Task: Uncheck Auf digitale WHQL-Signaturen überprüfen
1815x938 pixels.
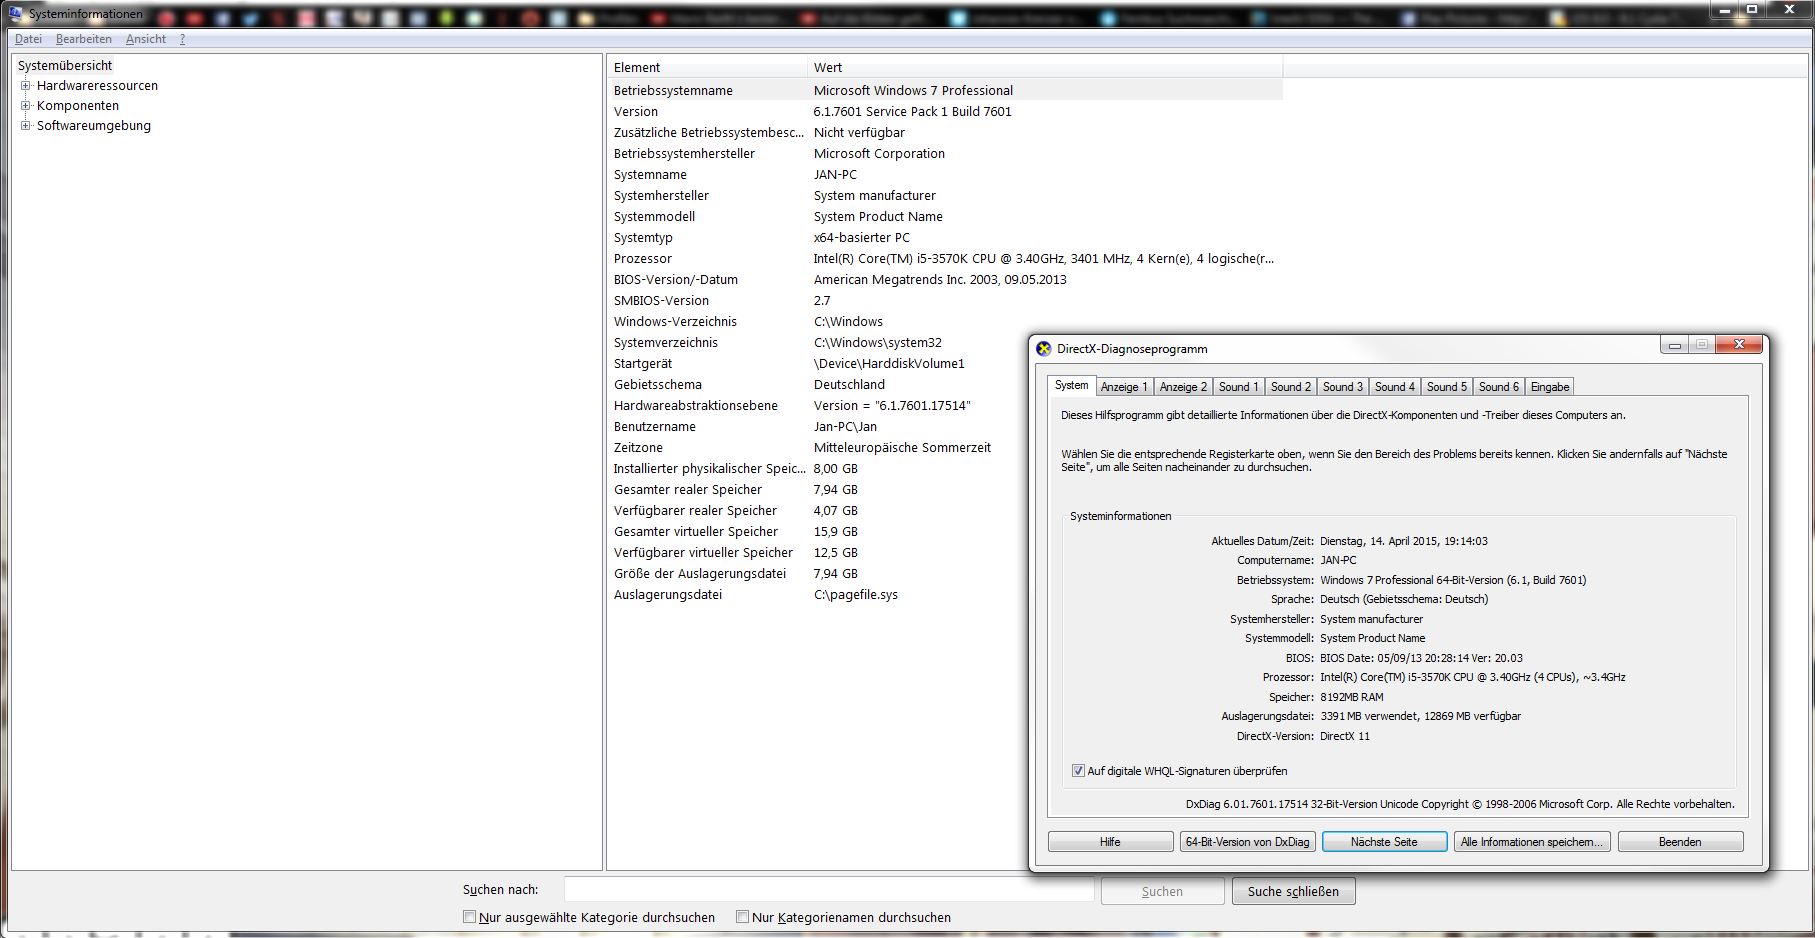Action: click(1078, 771)
